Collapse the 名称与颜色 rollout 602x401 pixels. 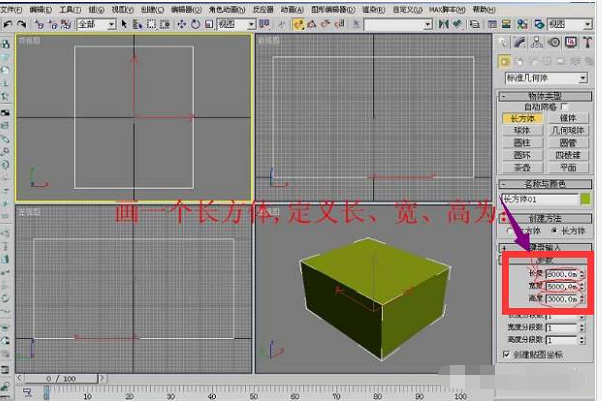(x=545, y=184)
